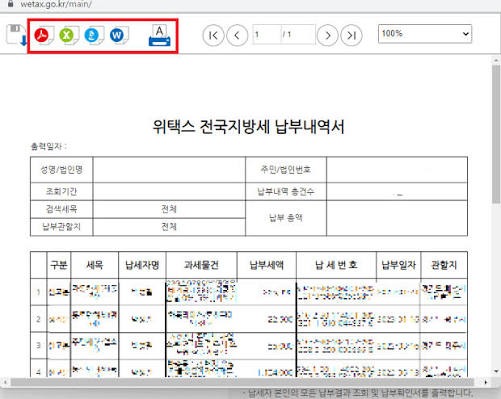Image resolution: width=501 pixels, height=399 pixels.
Task: Click row number 3 in payment table
Action: click(39, 346)
